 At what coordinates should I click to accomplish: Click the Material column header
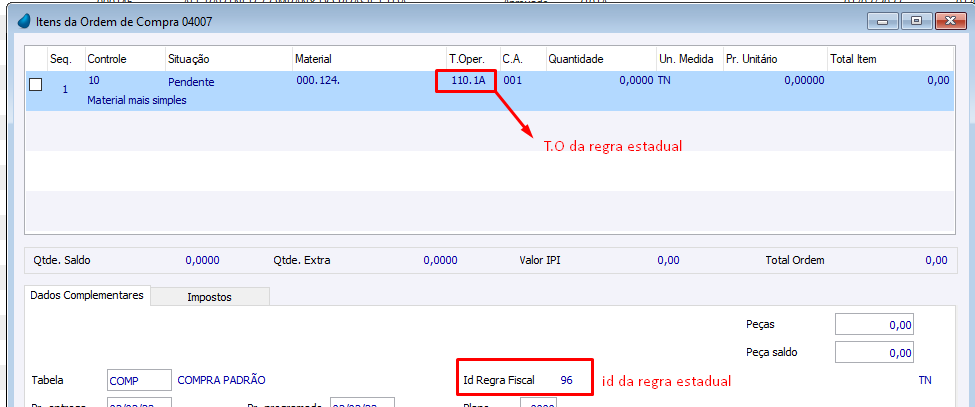(x=369, y=59)
